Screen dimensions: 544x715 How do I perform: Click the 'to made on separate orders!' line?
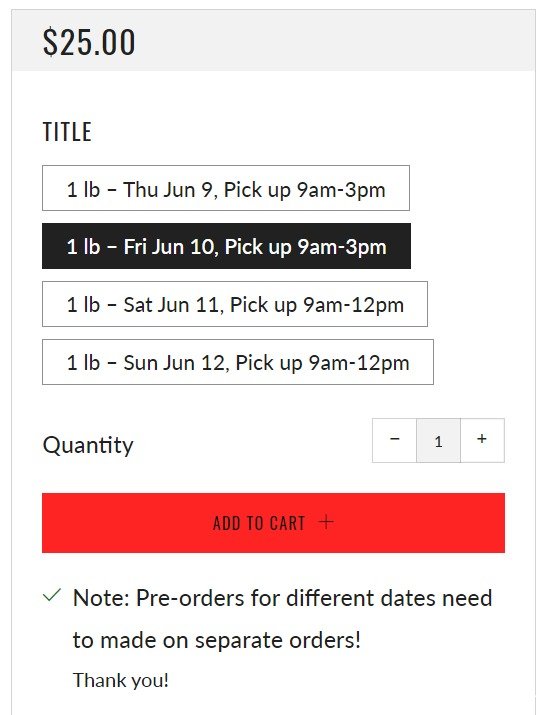pos(217,640)
